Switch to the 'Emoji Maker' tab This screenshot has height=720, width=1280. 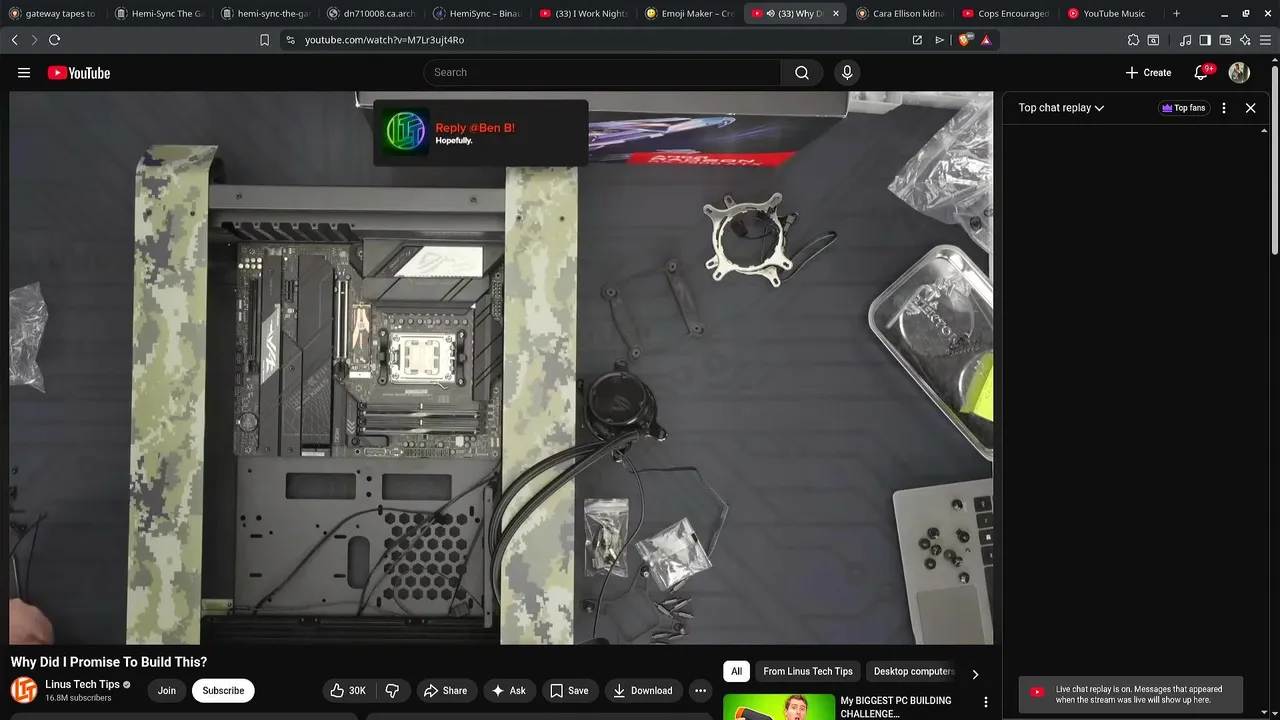tap(689, 14)
